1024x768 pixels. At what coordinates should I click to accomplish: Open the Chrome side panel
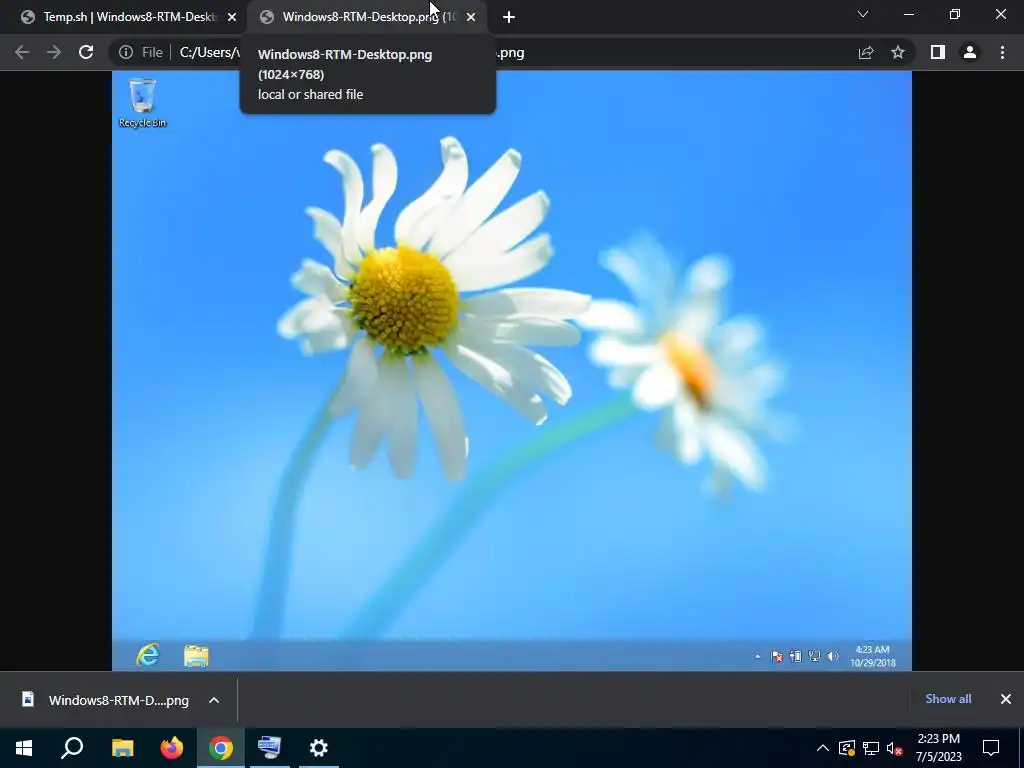click(x=938, y=52)
